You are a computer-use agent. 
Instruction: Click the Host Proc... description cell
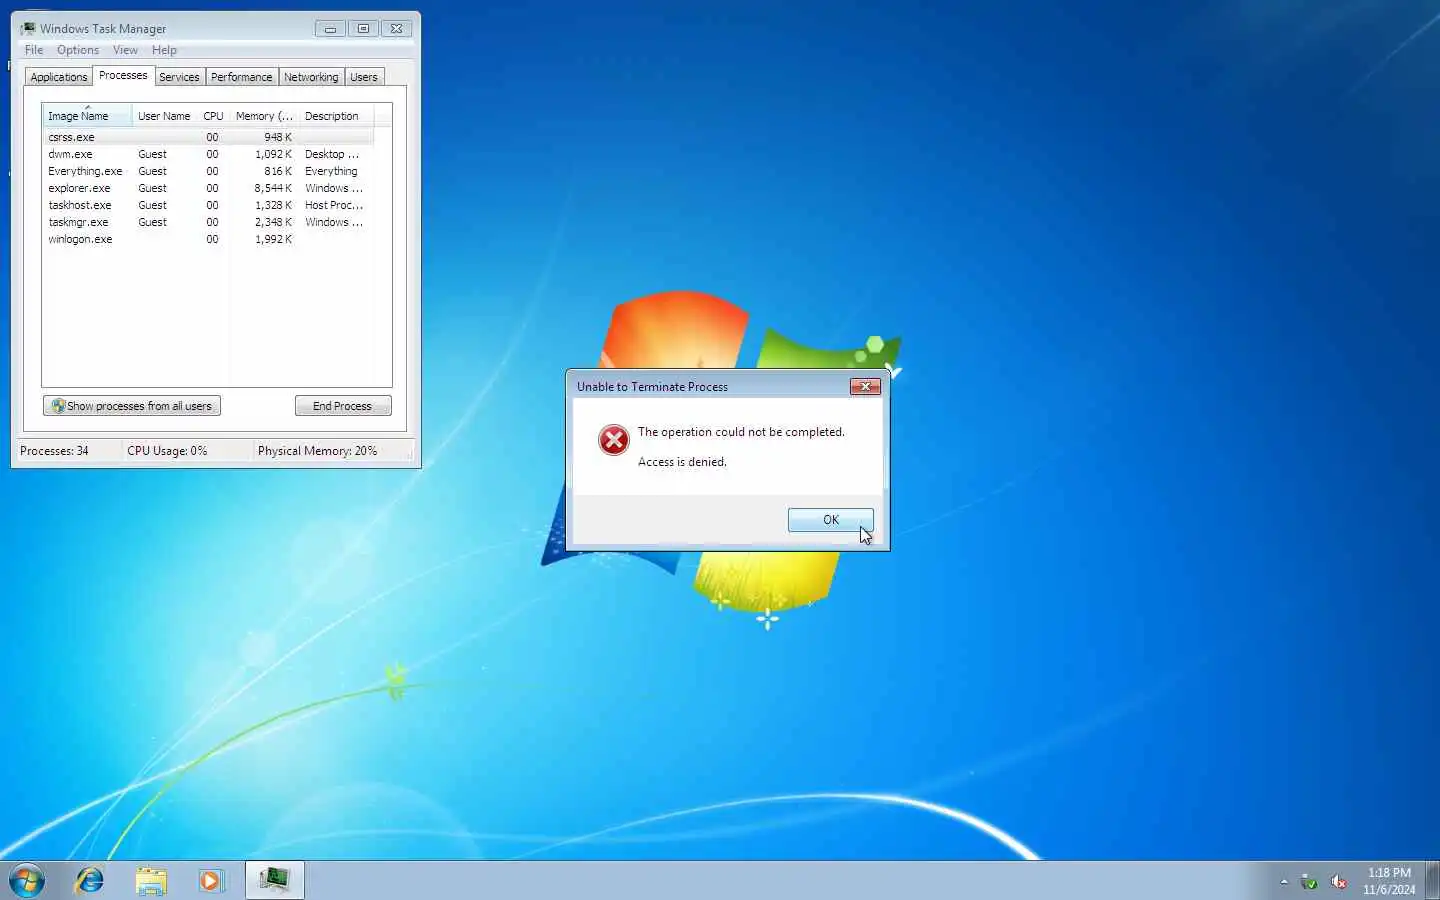[x=334, y=205]
